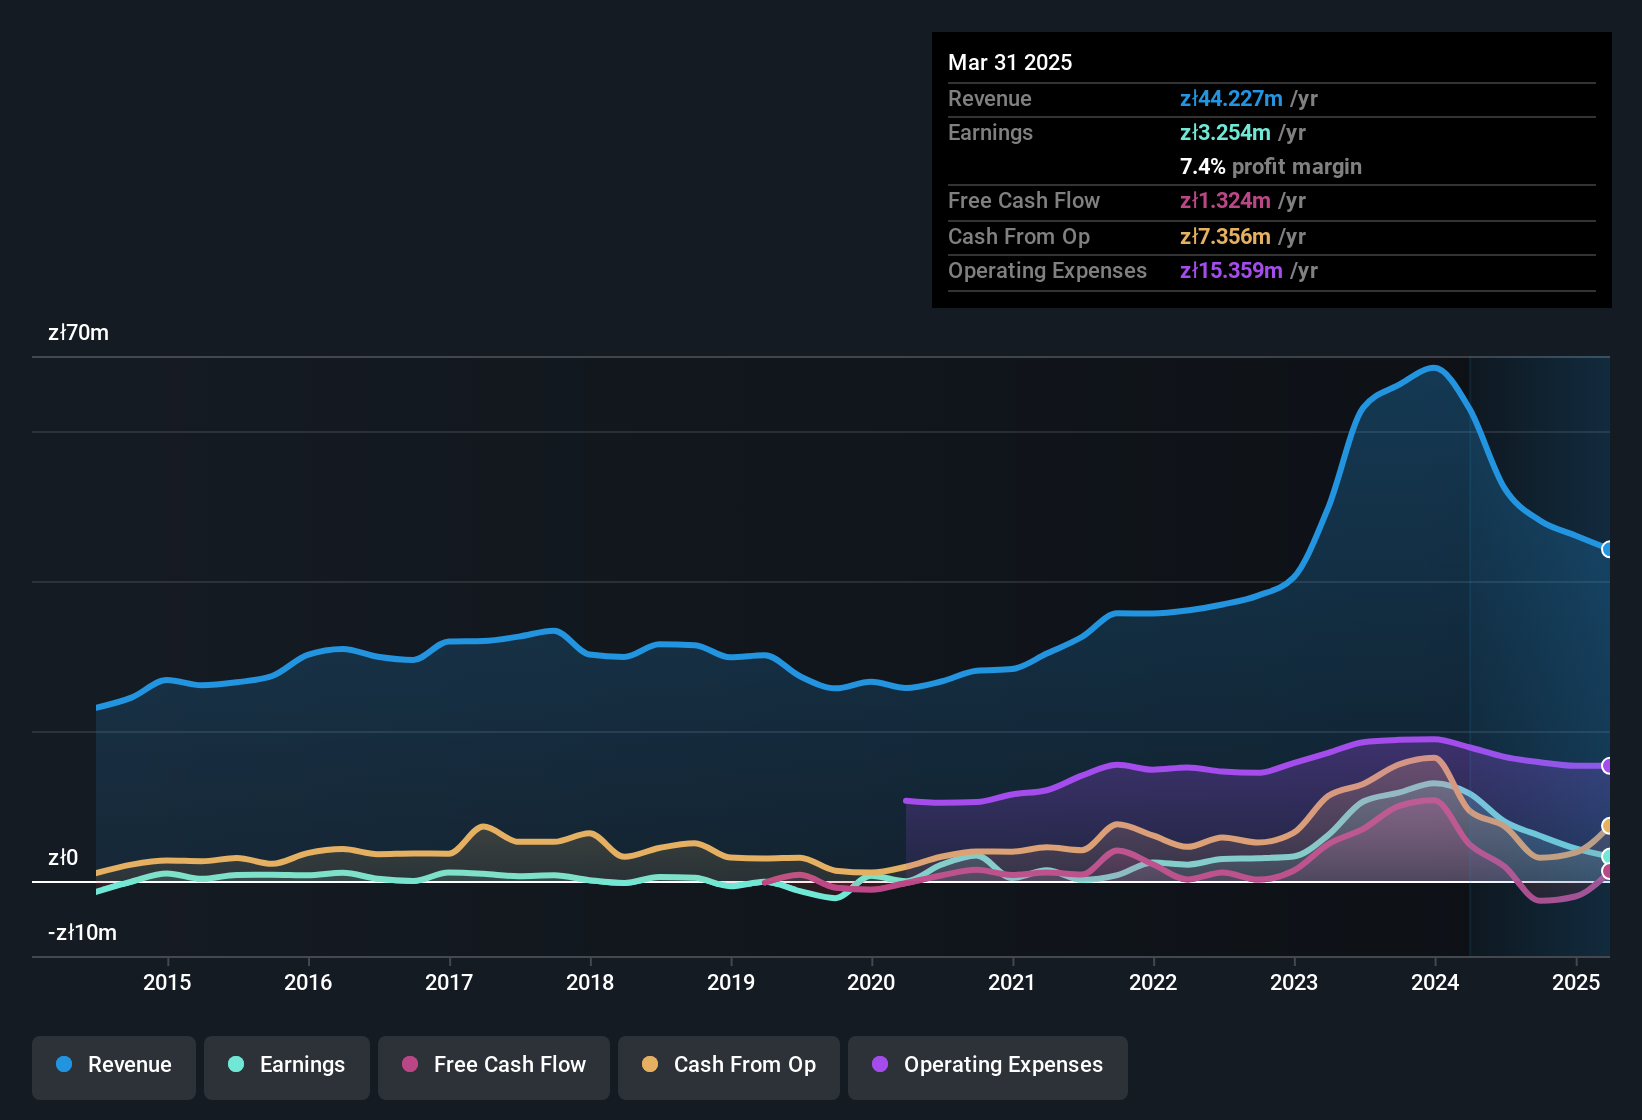Click the teal Earnings legend dot icon
The image size is (1642, 1120).
(x=236, y=1065)
